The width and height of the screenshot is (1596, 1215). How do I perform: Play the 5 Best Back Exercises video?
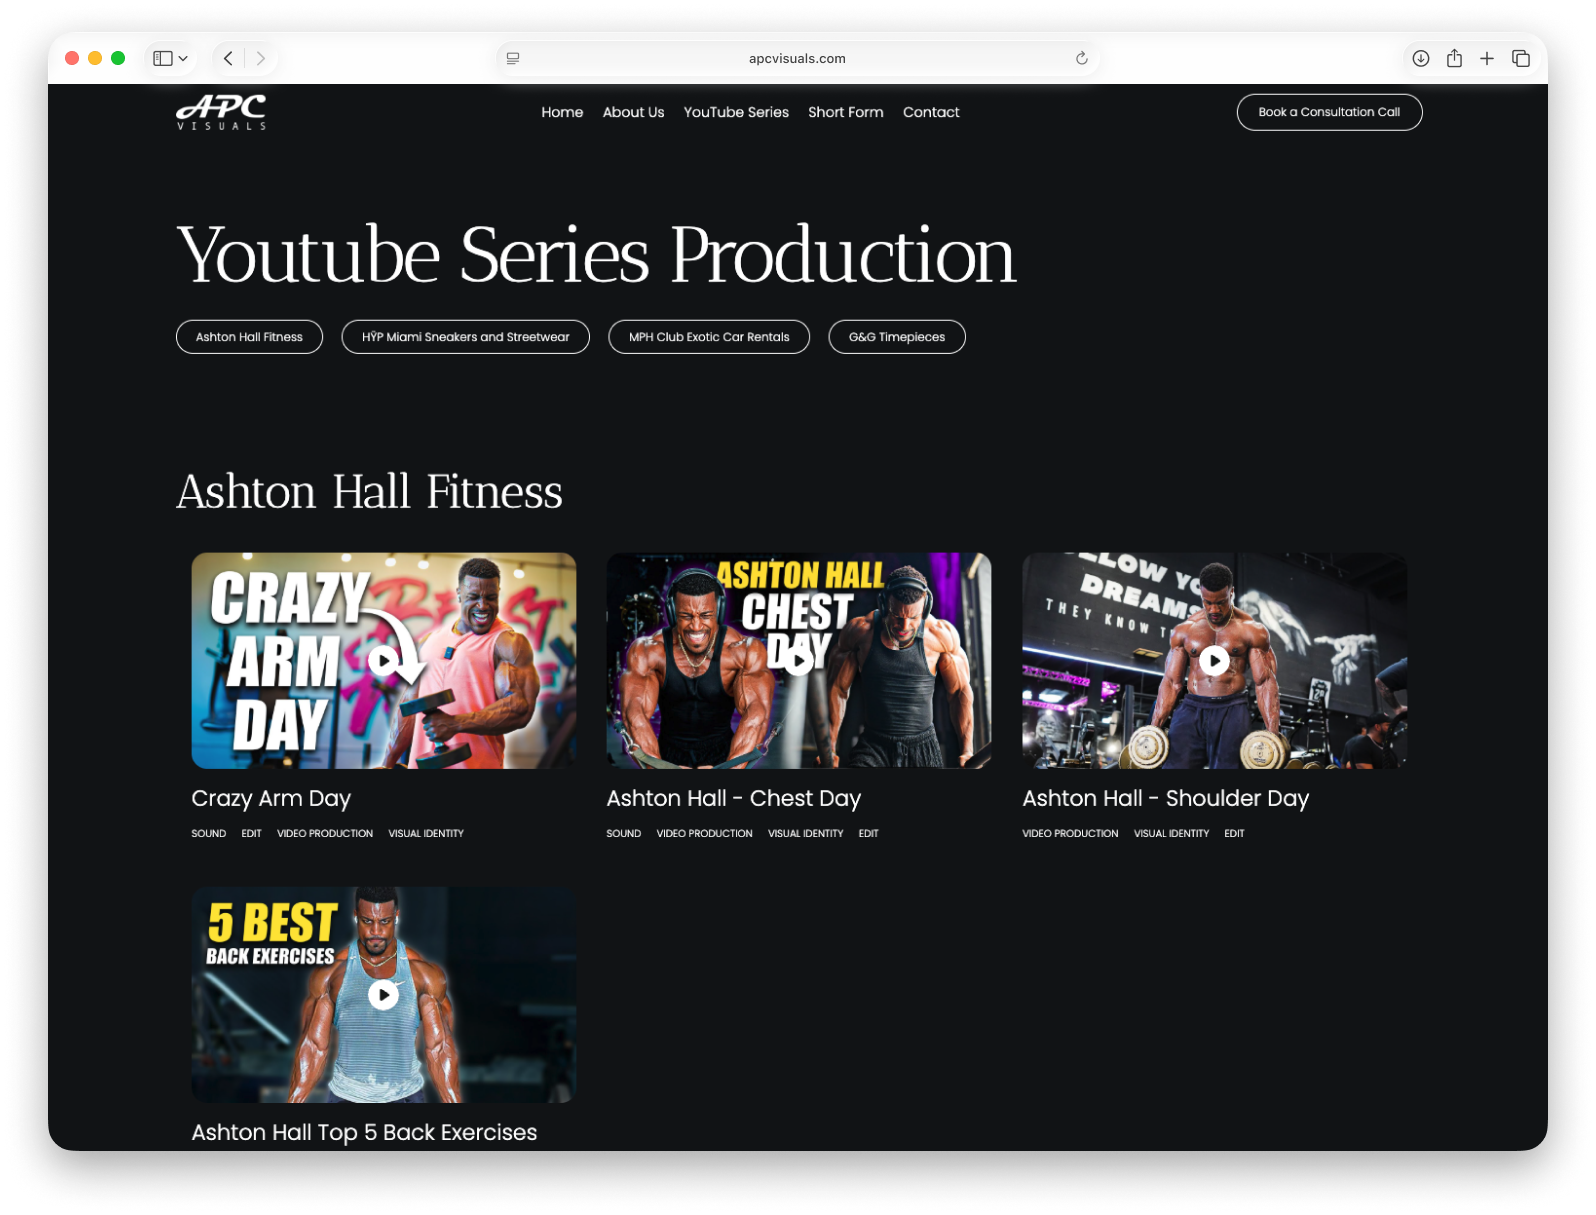coord(384,995)
